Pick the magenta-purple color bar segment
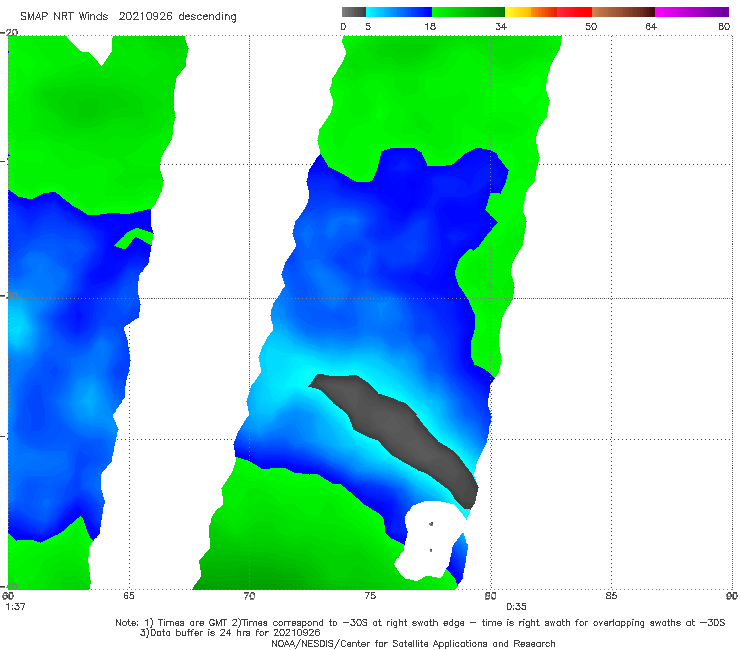 [692, 12]
